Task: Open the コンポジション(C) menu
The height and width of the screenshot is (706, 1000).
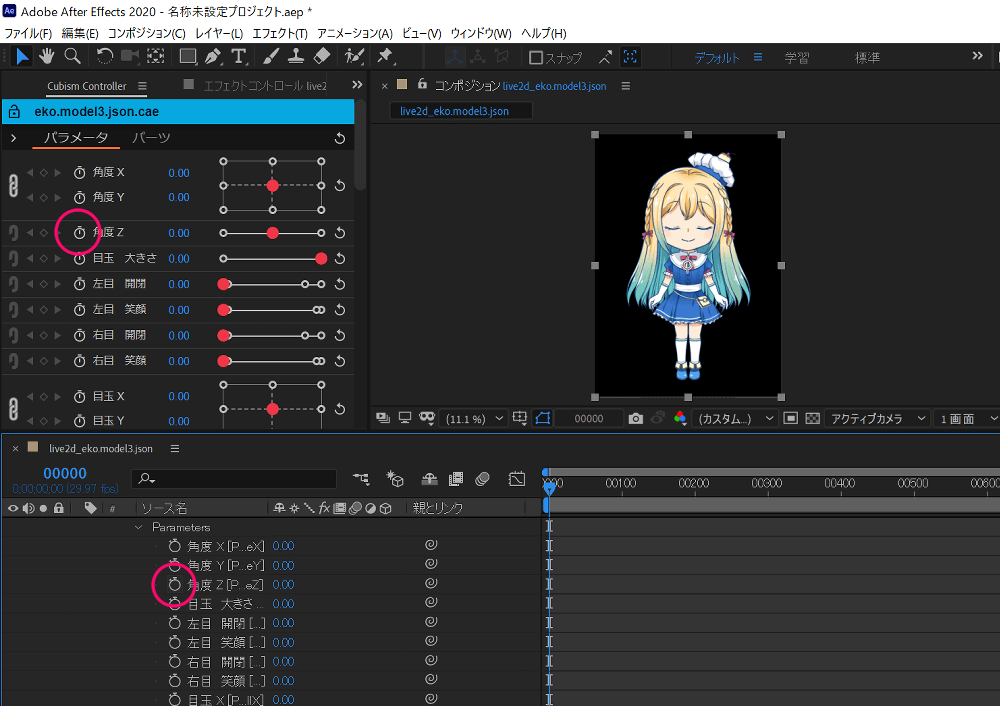Action: [x=147, y=33]
